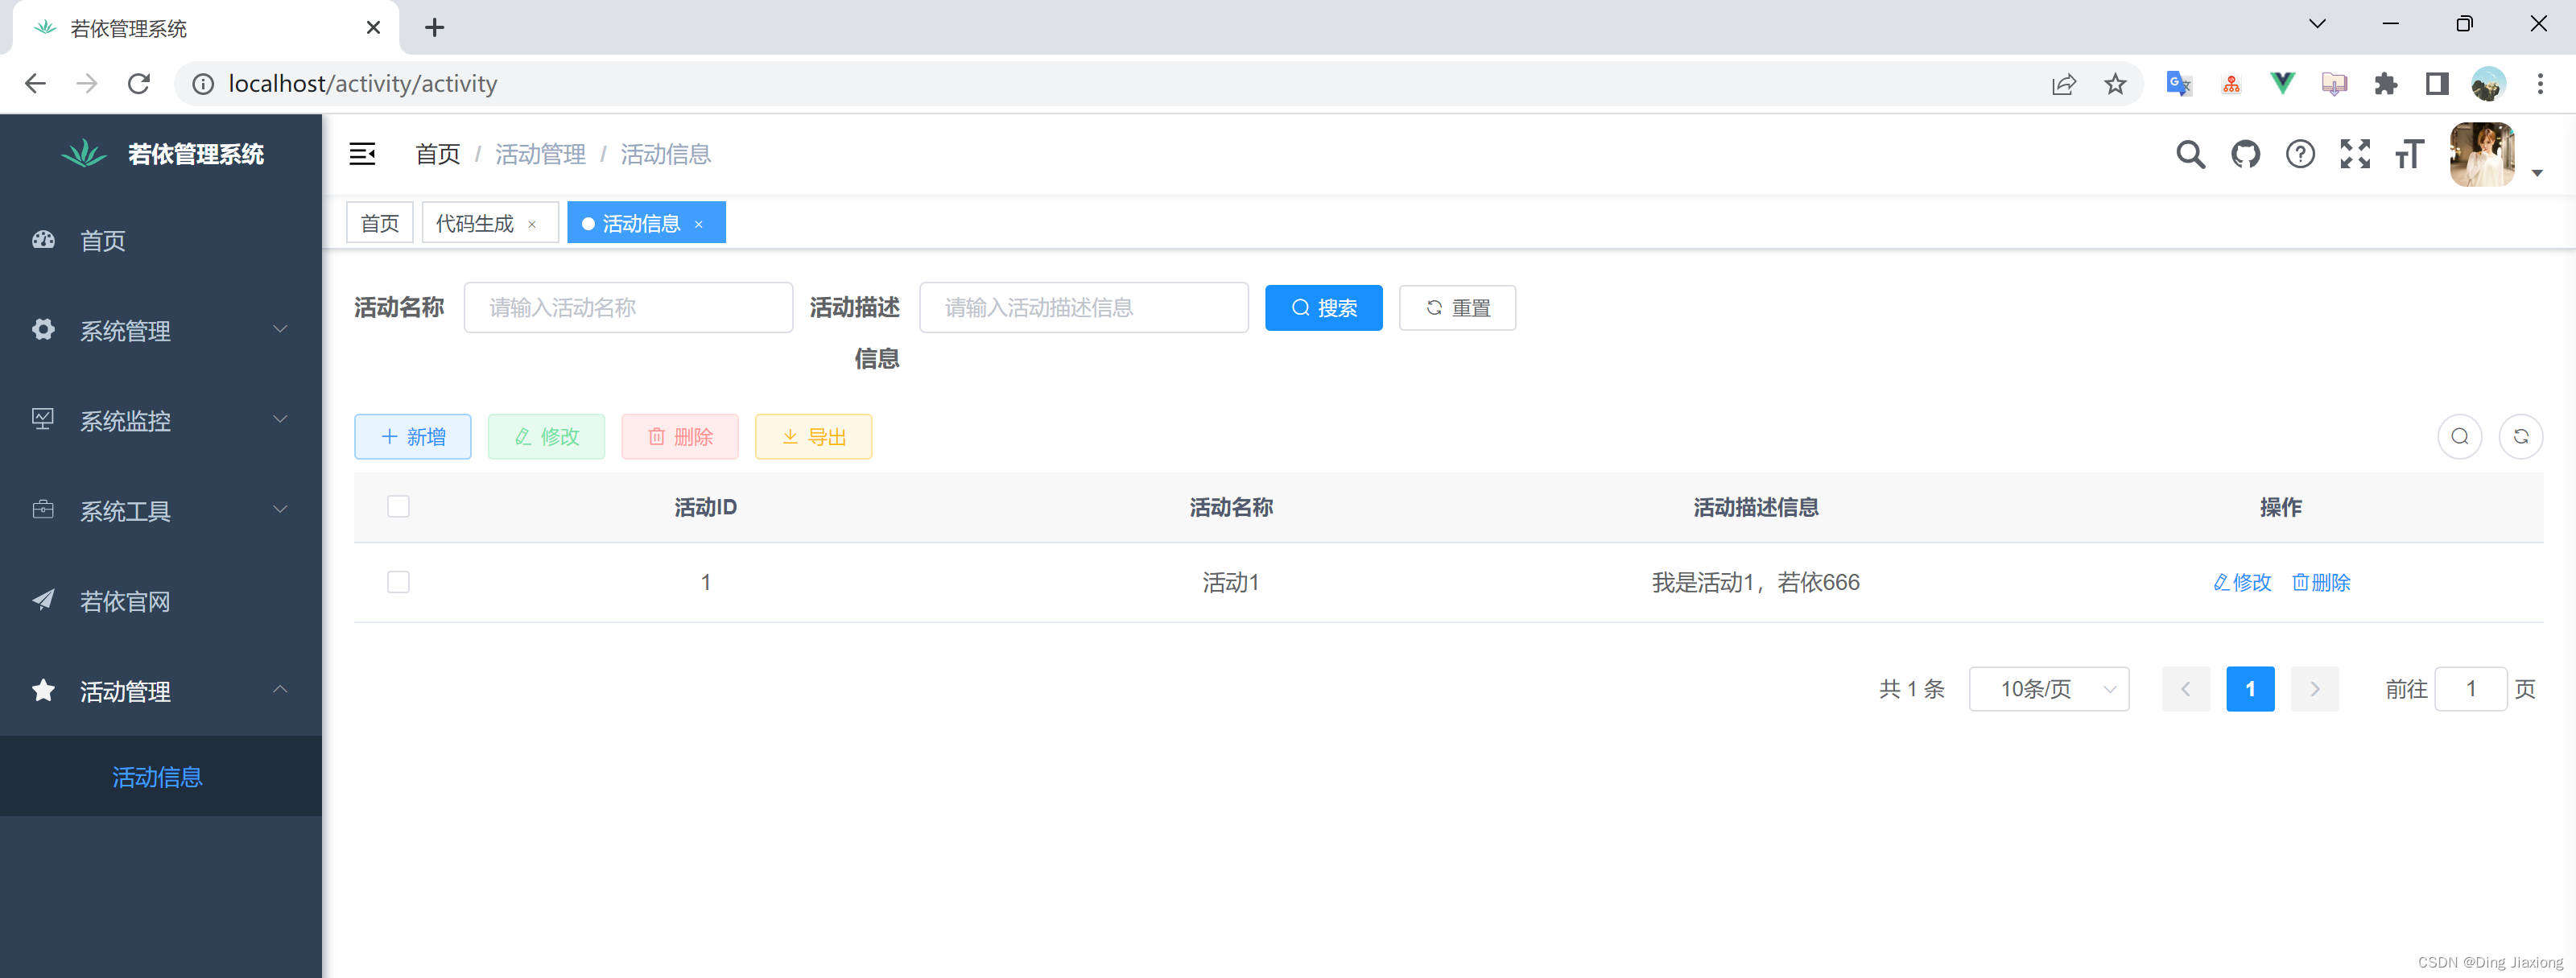
Task: Tick the checkbox for activity row 1
Action: [x=398, y=582]
